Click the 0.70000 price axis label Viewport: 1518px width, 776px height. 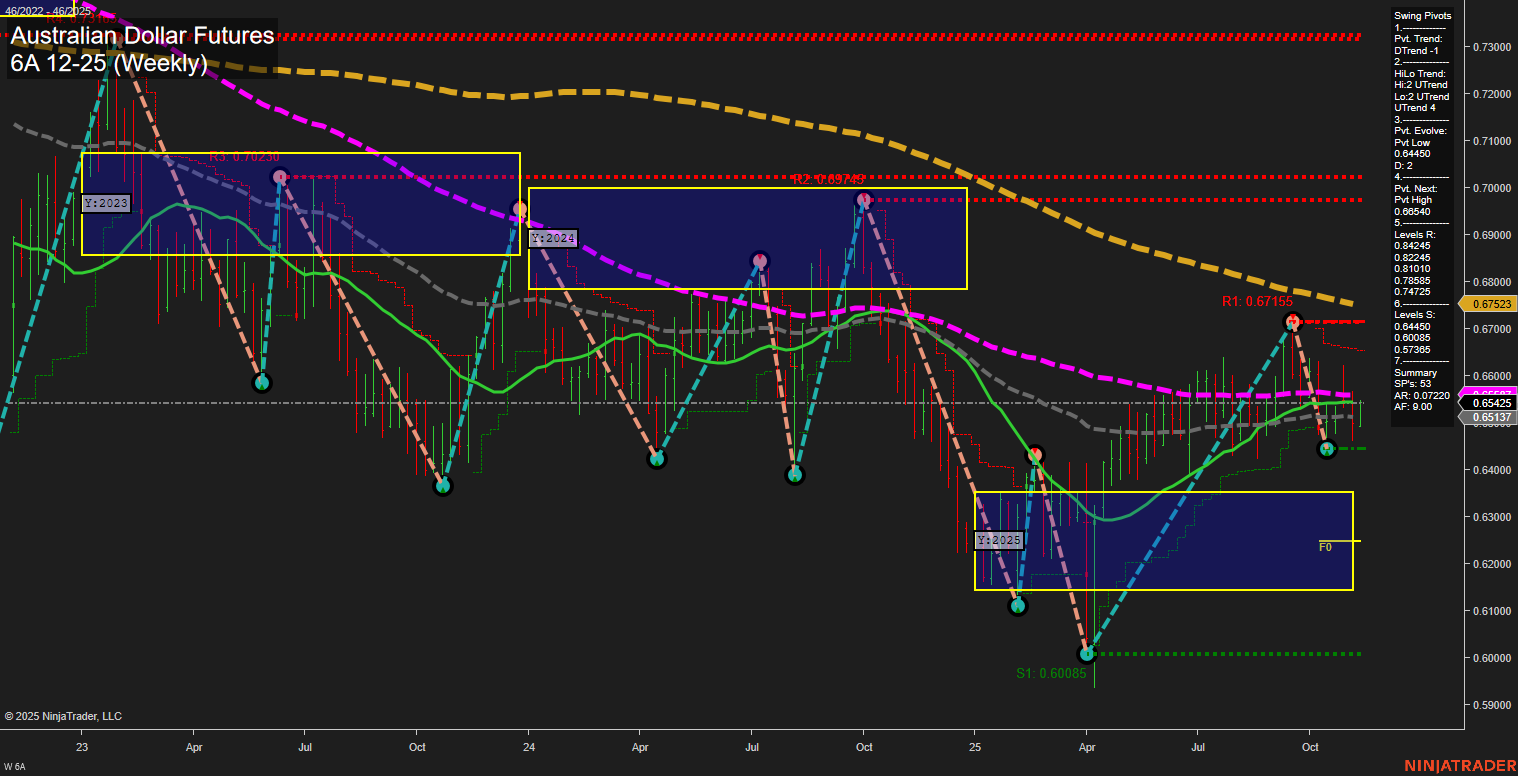pyautogui.click(x=1492, y=188)
